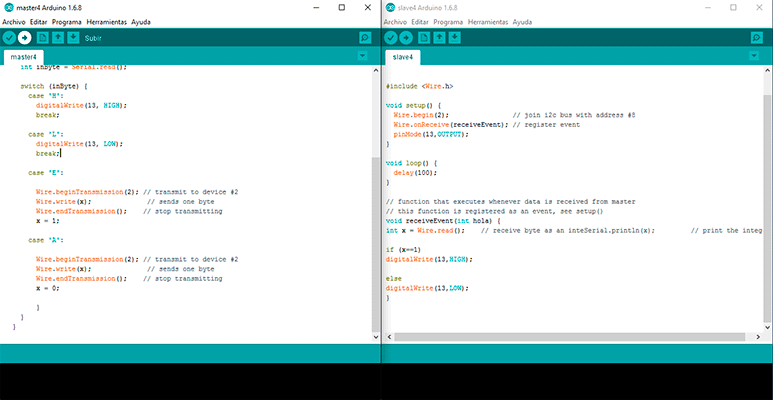The height and width of the screenshot is (400, 773).
Task: Expand tab options dropdown in slave4 window
Action: point(754,56)
